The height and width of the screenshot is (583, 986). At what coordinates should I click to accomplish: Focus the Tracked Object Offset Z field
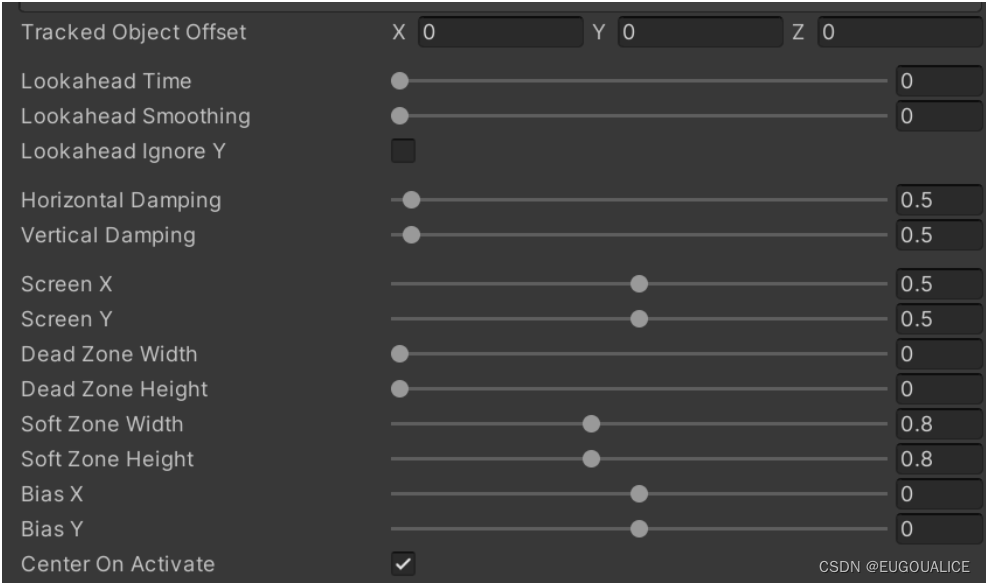[899, 32]
